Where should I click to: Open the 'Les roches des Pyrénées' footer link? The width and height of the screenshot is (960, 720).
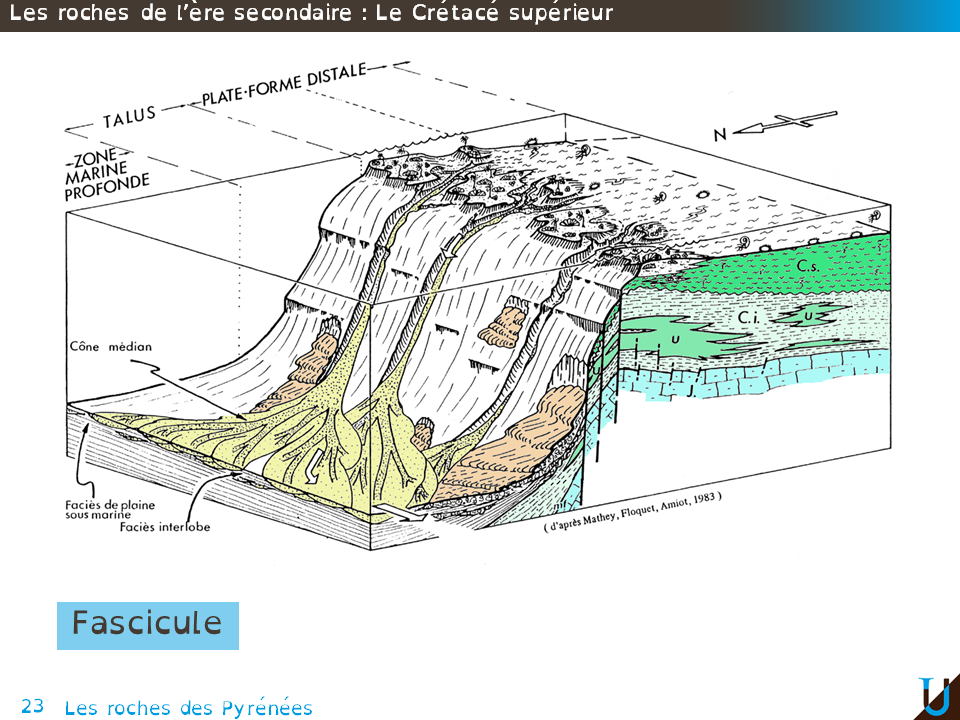[188, 708]
